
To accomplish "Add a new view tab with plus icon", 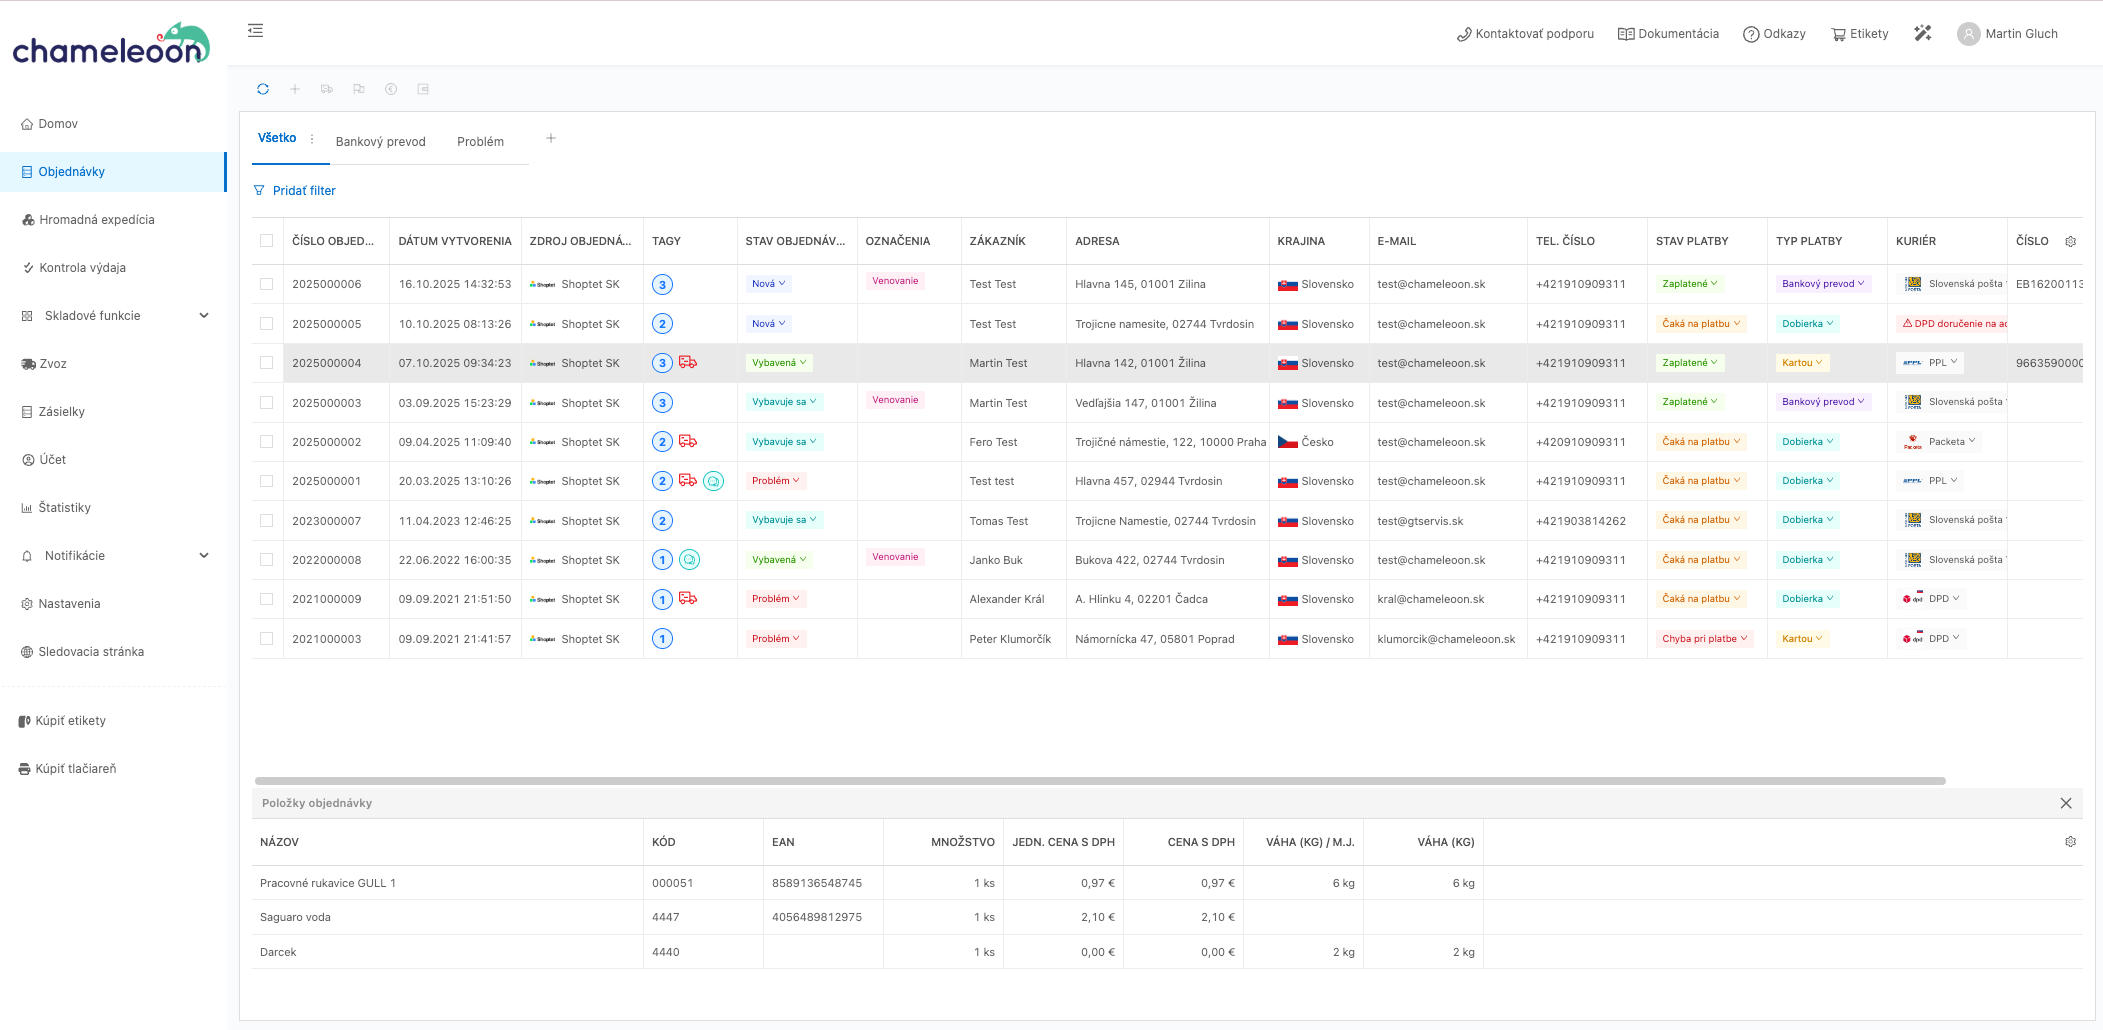I will [551, 139].
